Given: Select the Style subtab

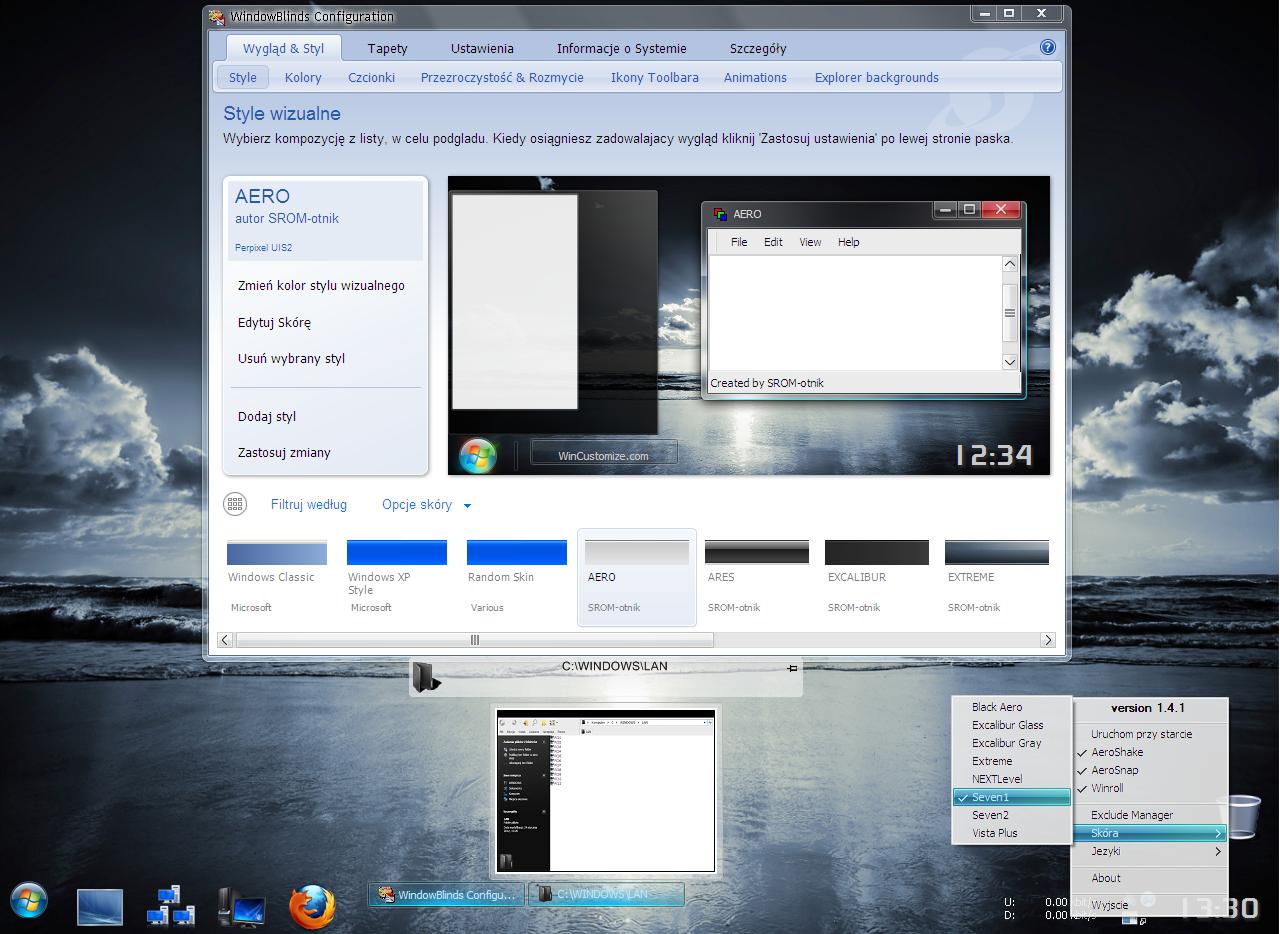Looking at the screenshot, I should (x=243, y=77).
